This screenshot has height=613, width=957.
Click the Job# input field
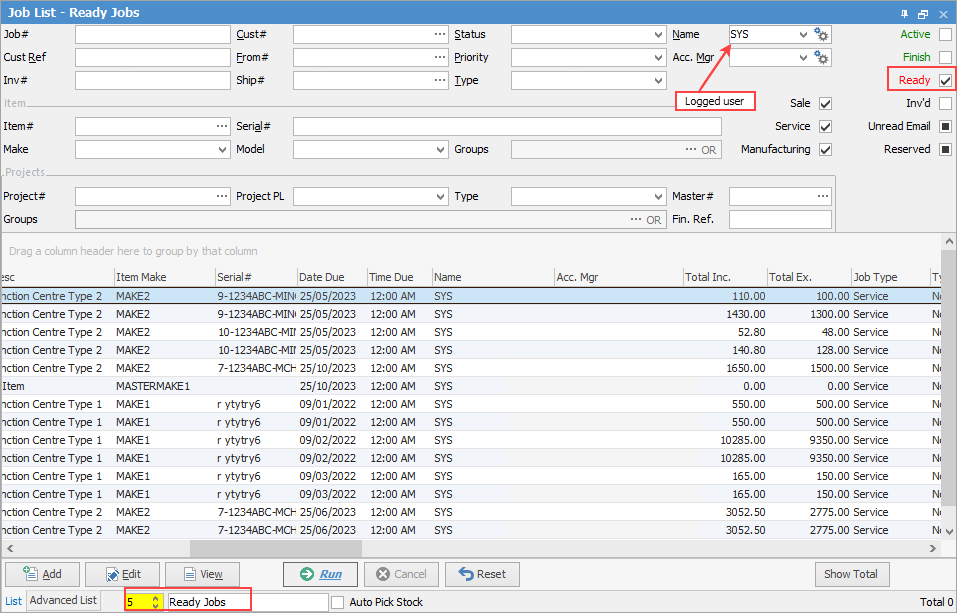tap(152, 35)
